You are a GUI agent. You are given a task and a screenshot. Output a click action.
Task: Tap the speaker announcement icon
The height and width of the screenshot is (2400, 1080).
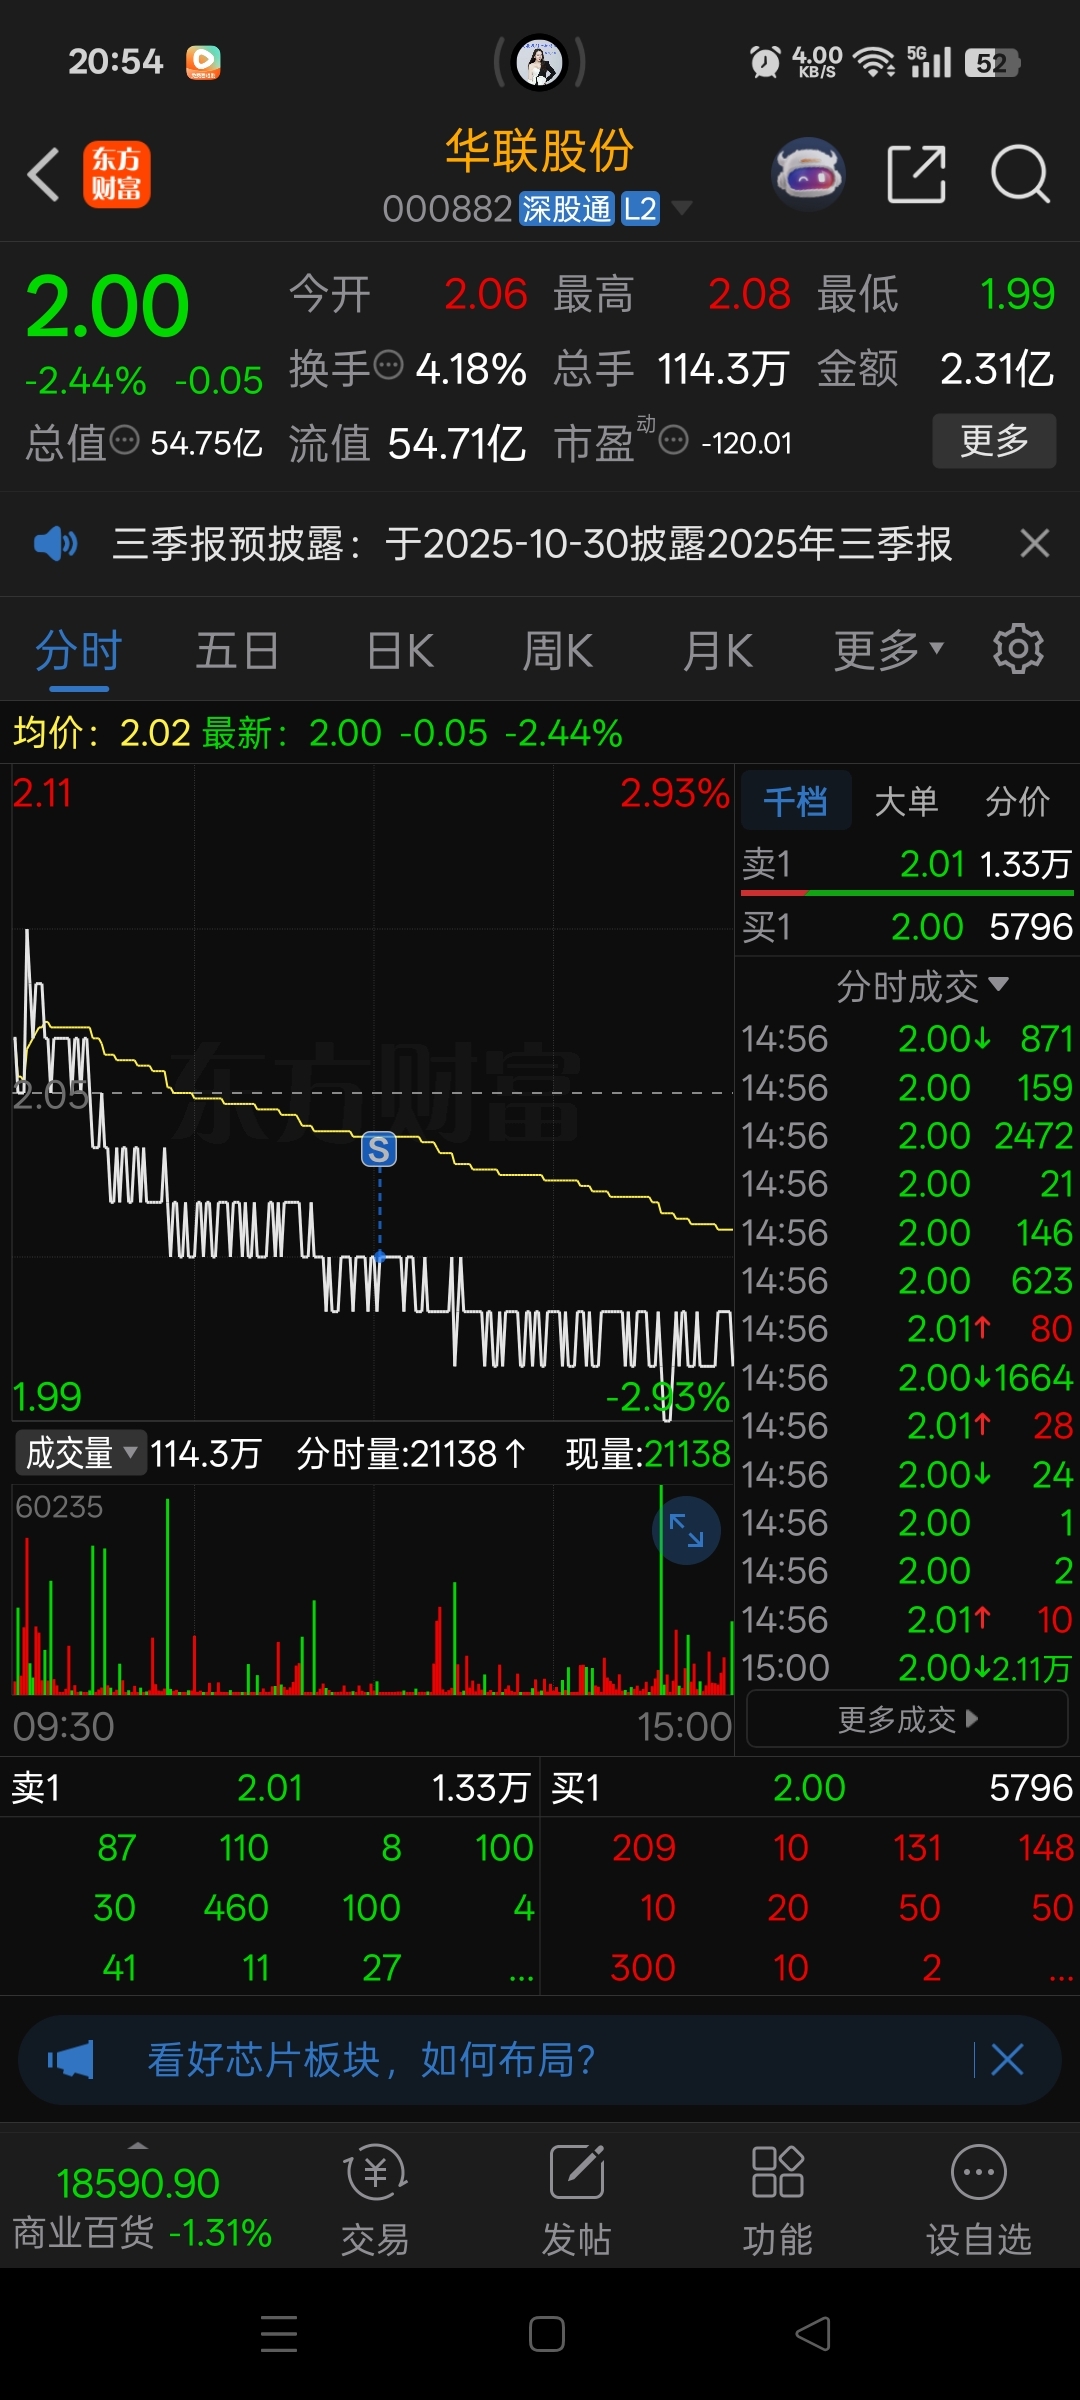pyautogui.click(x=55, y=544)
